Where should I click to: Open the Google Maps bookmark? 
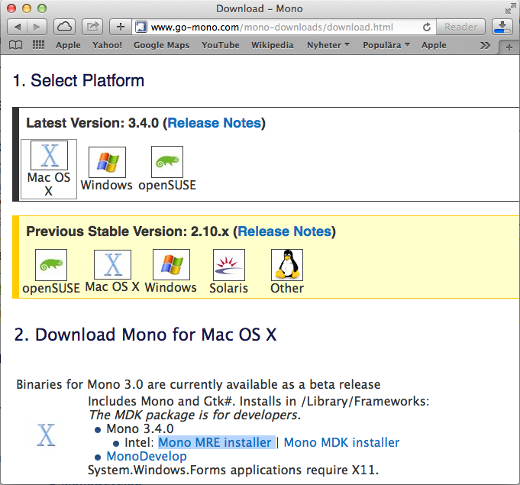click(x=161, y=45)
